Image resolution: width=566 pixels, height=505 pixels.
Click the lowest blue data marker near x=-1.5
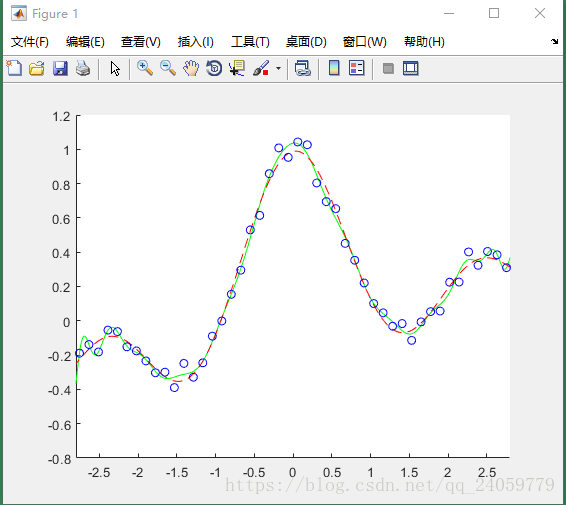coord(174,388)
